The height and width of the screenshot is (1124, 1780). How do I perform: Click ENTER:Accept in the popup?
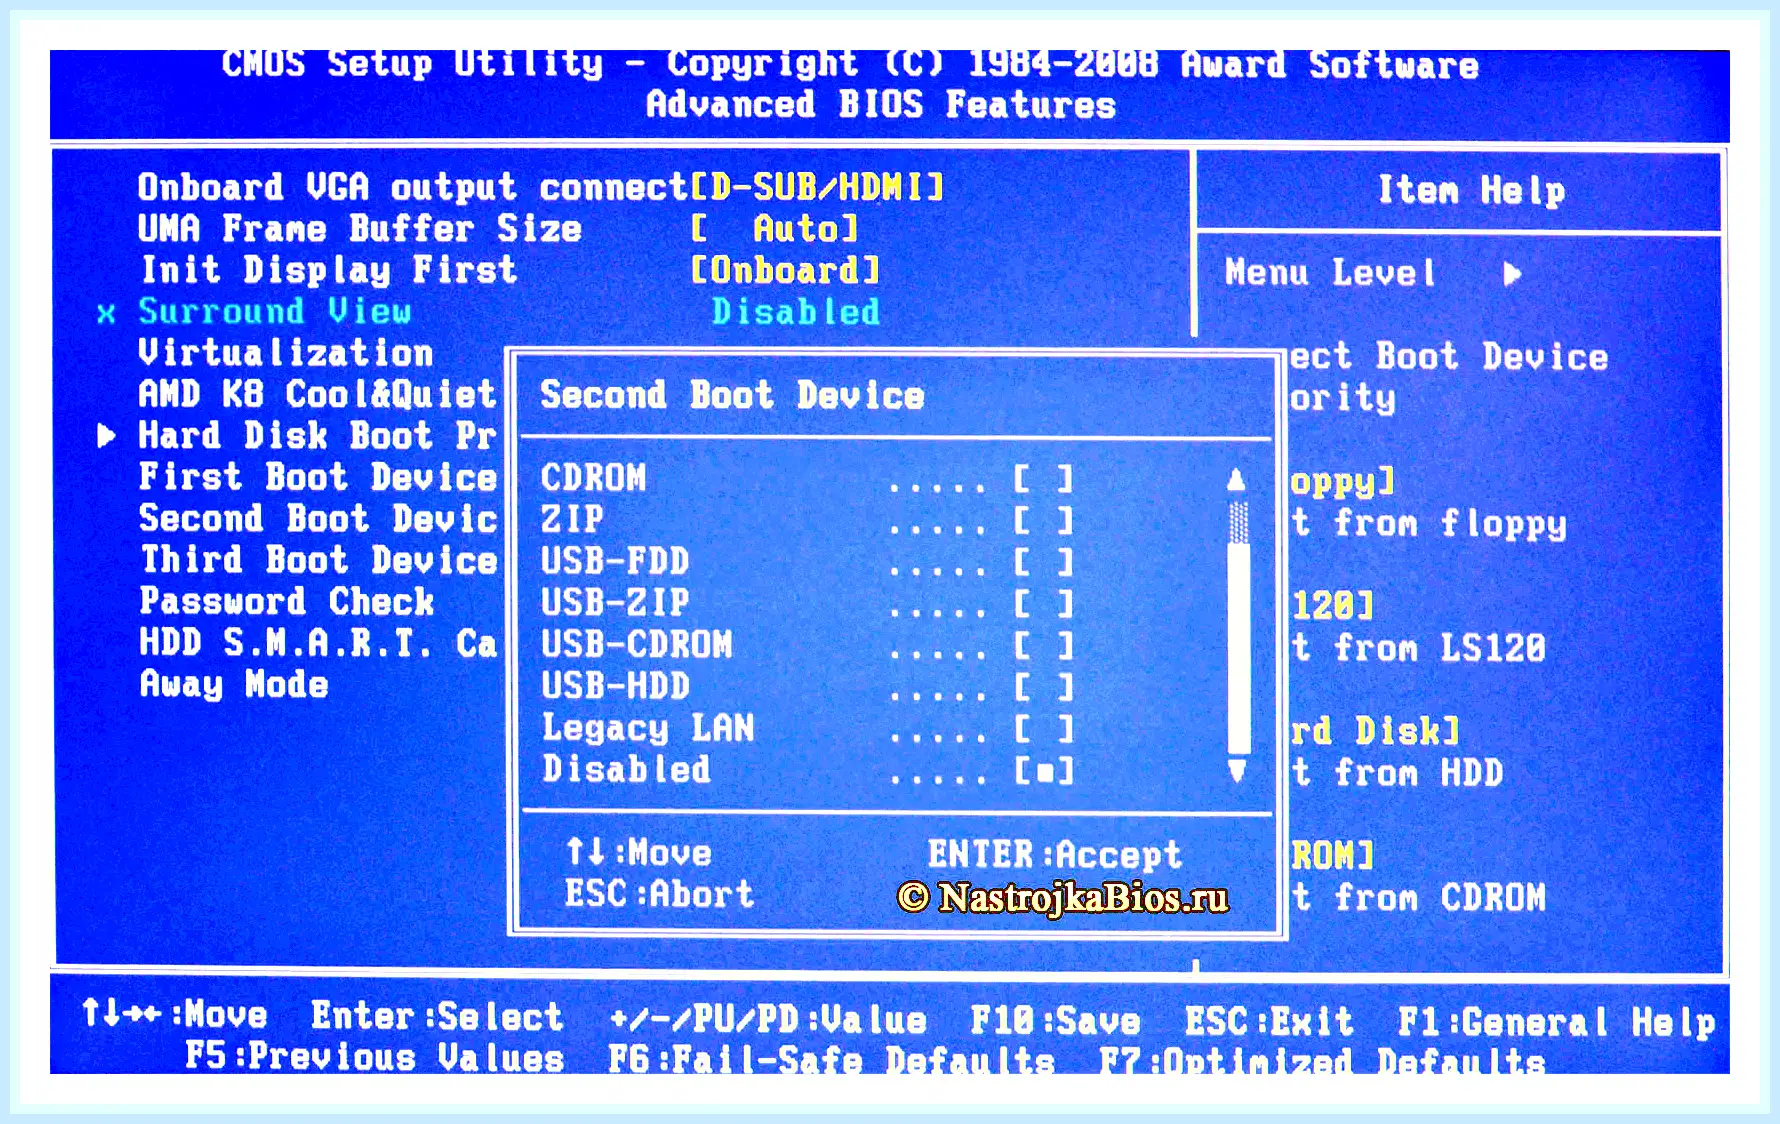pos(1054,855)
